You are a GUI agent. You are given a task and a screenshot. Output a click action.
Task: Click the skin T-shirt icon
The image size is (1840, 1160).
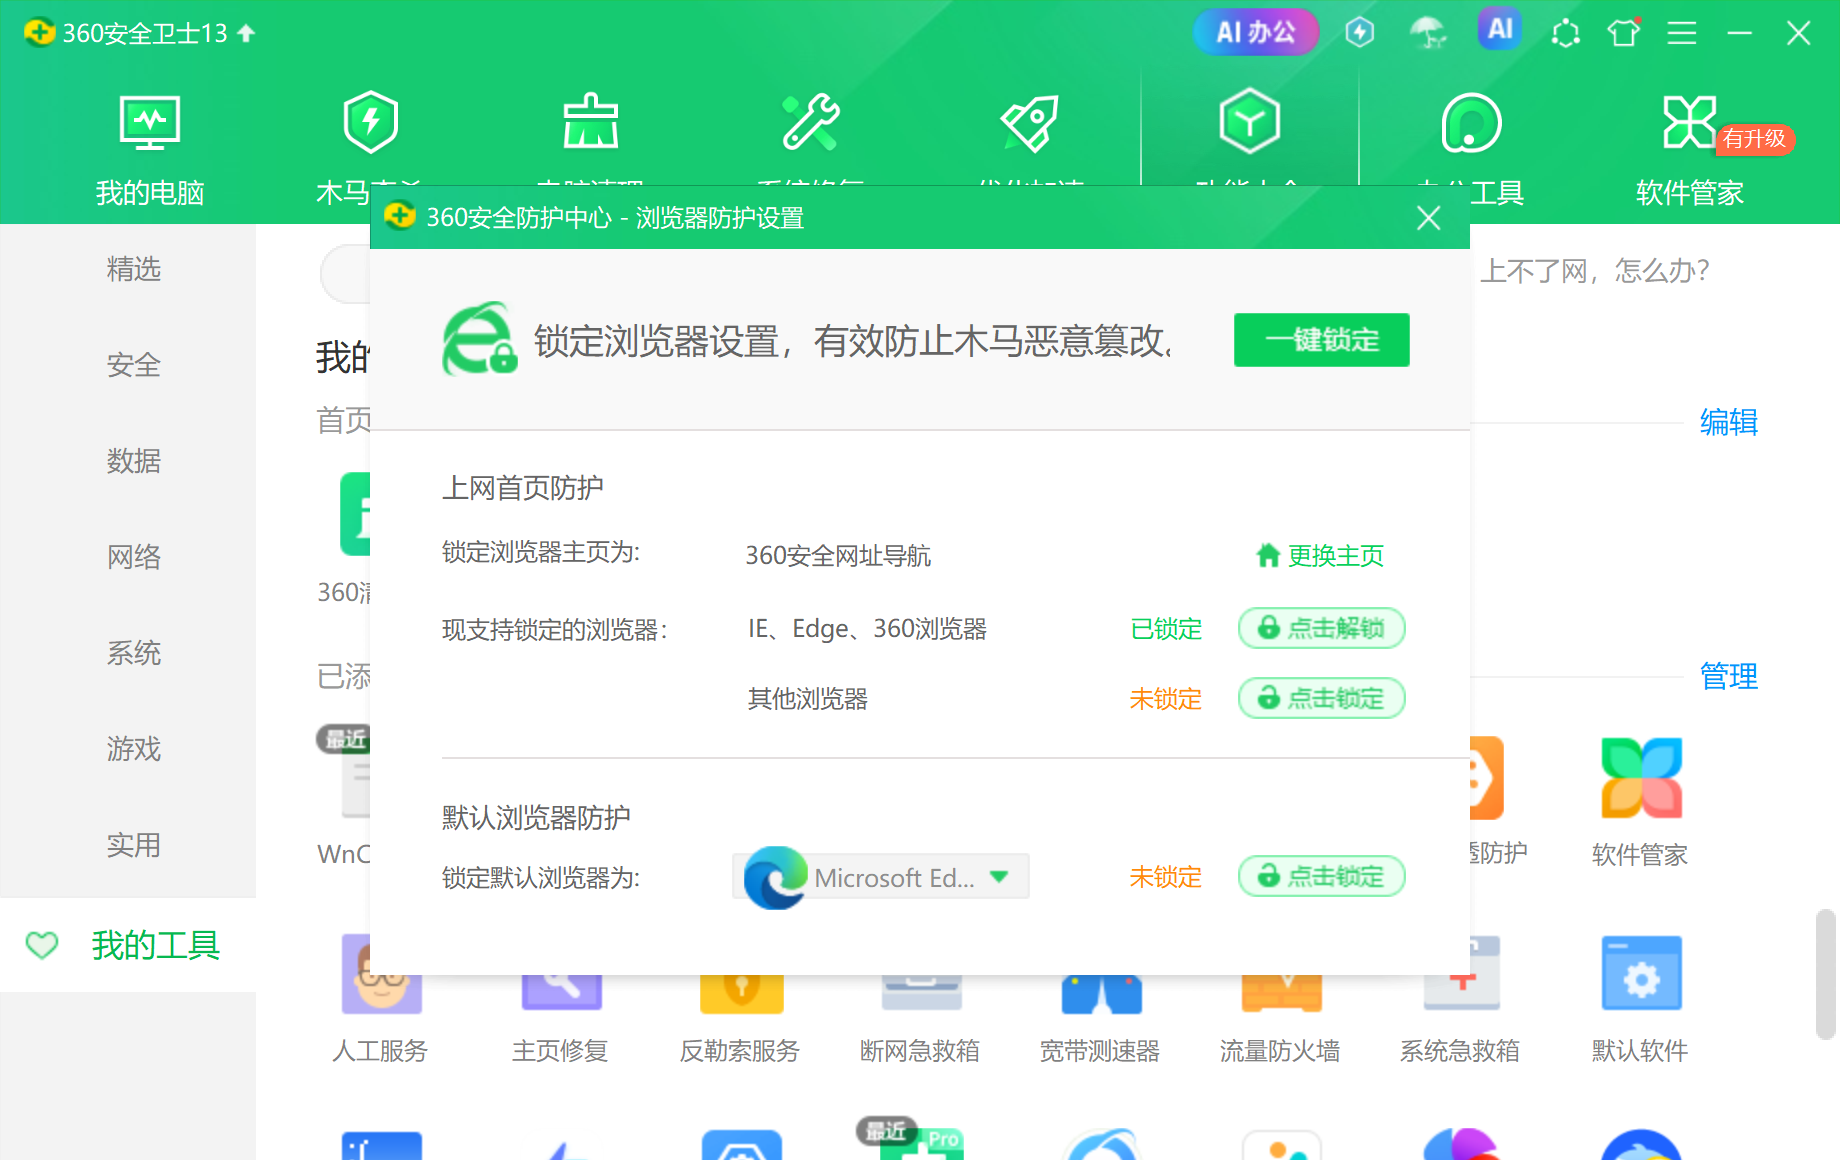point(1624,33)
